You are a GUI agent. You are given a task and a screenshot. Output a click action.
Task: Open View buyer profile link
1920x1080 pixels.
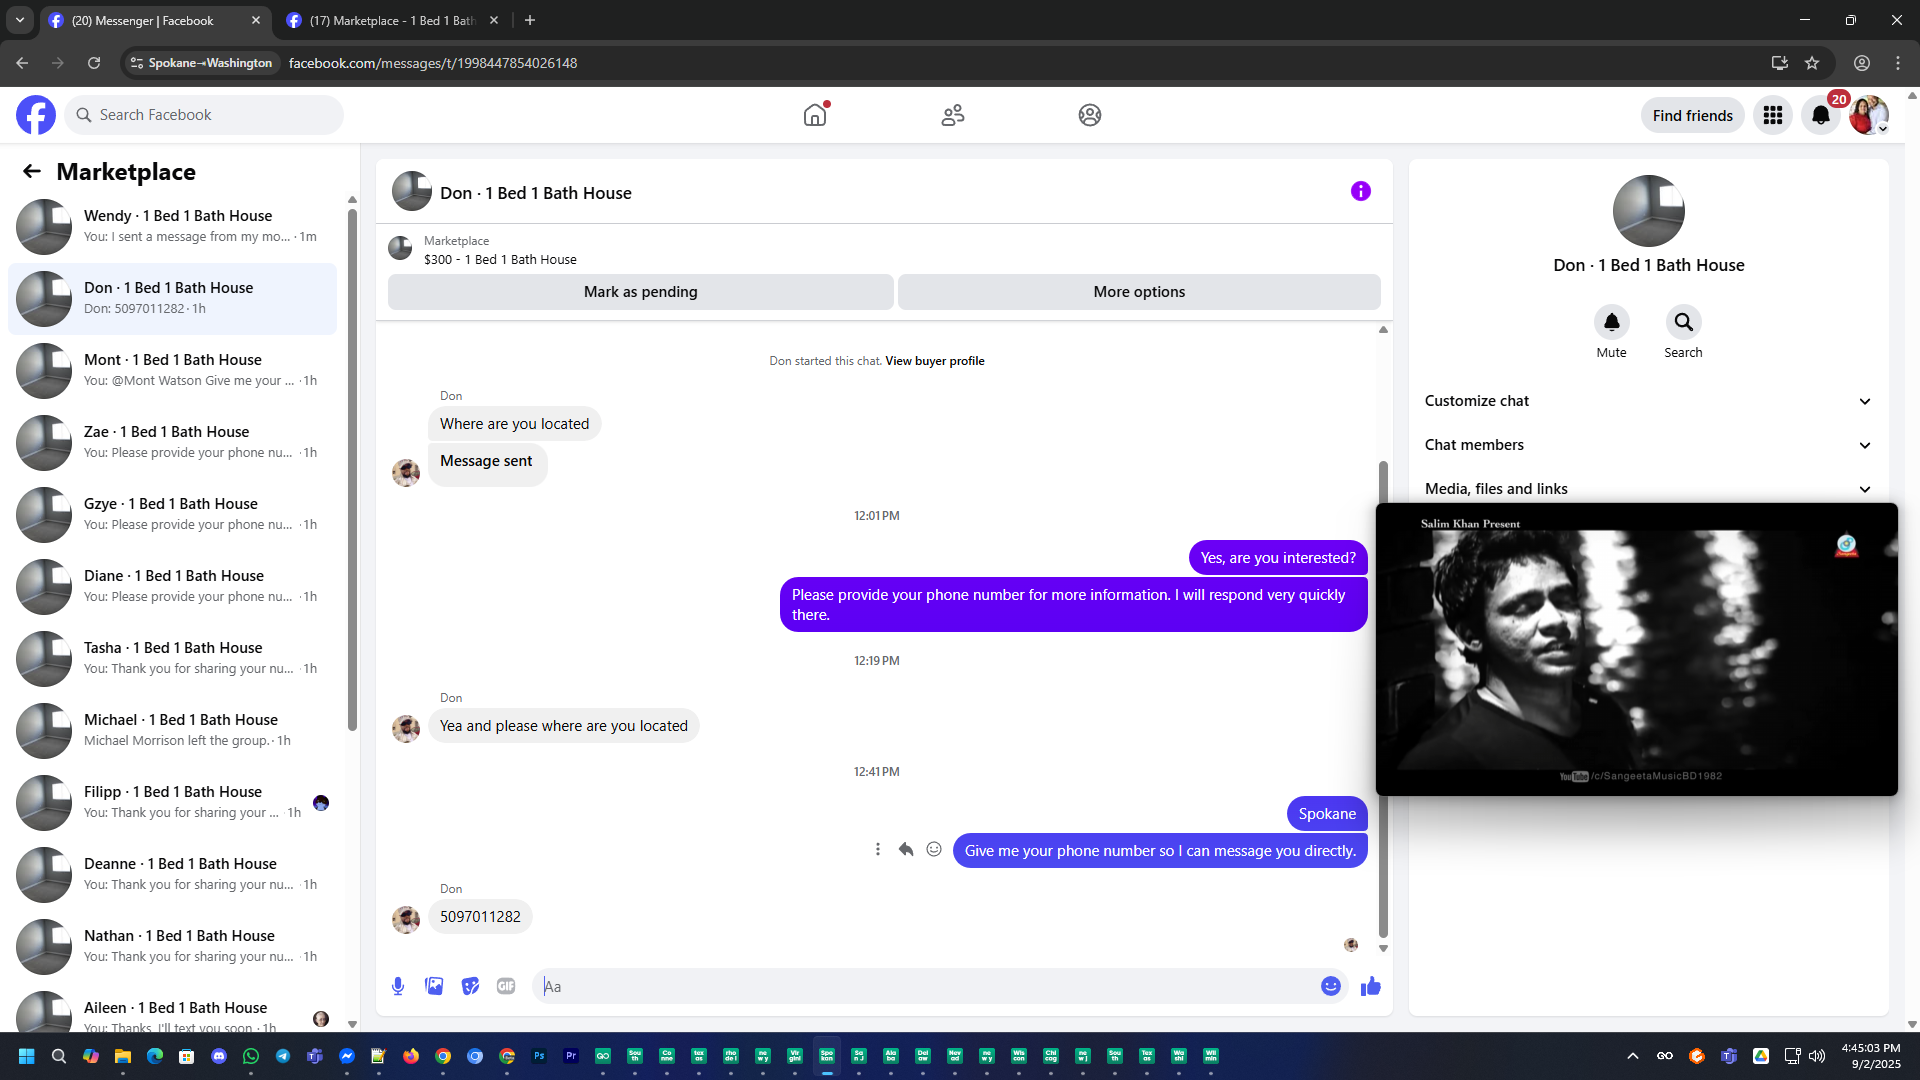(x=934, y=361)
